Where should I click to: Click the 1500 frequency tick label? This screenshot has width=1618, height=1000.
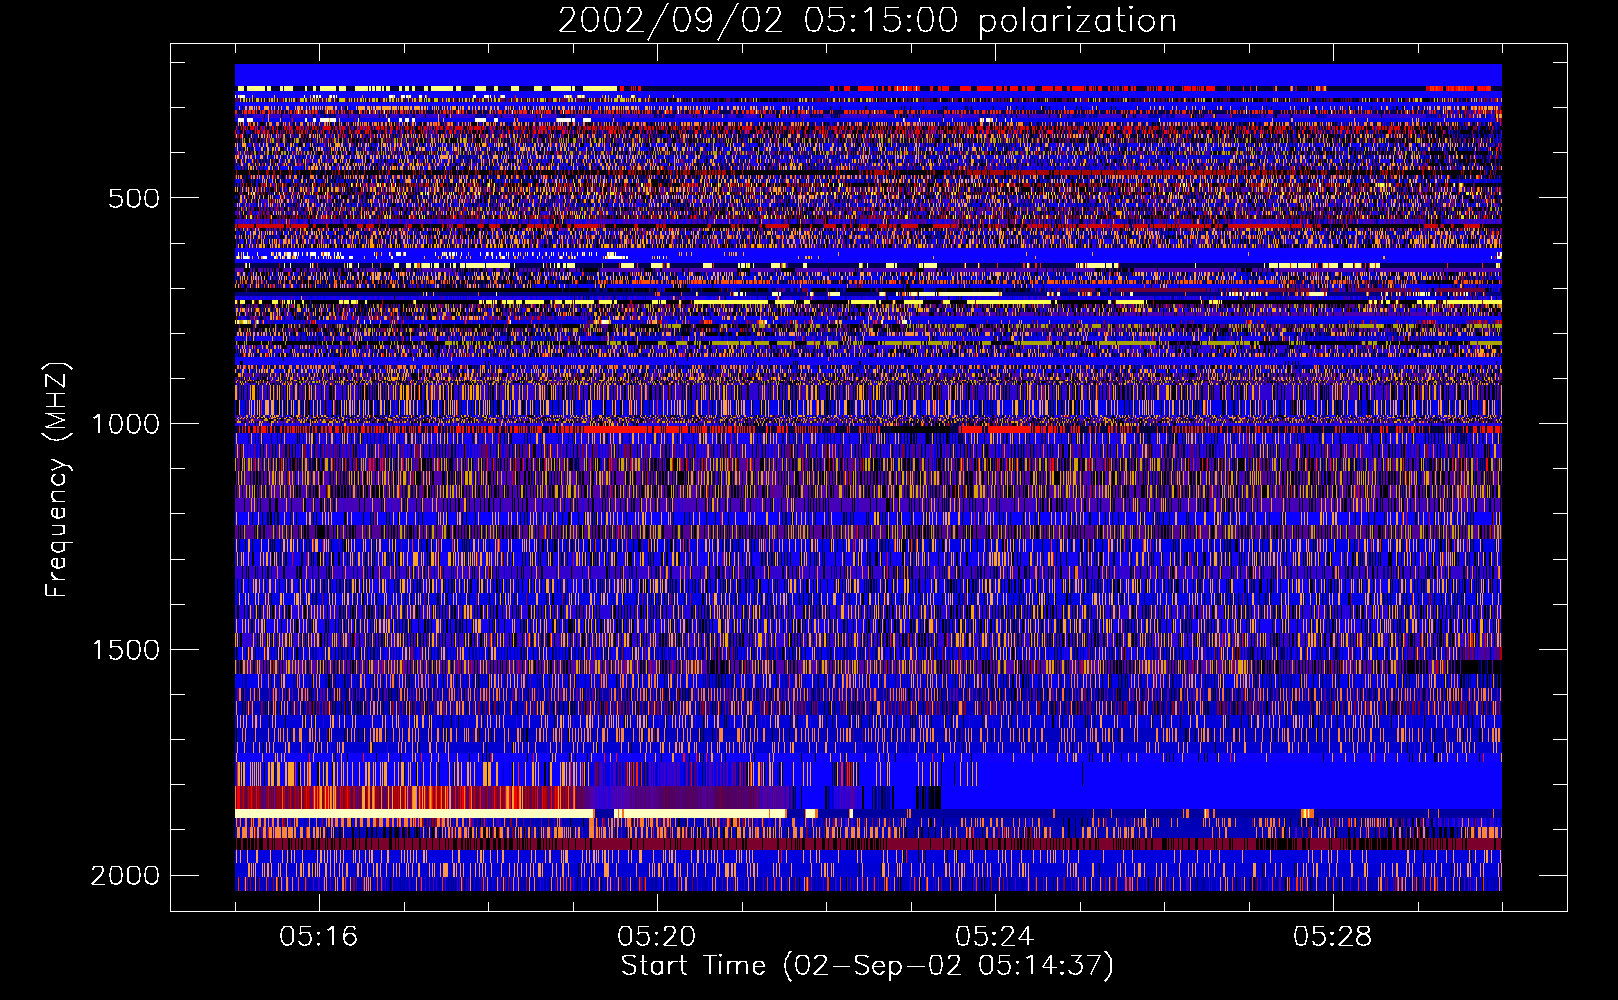tap(125, 650)
